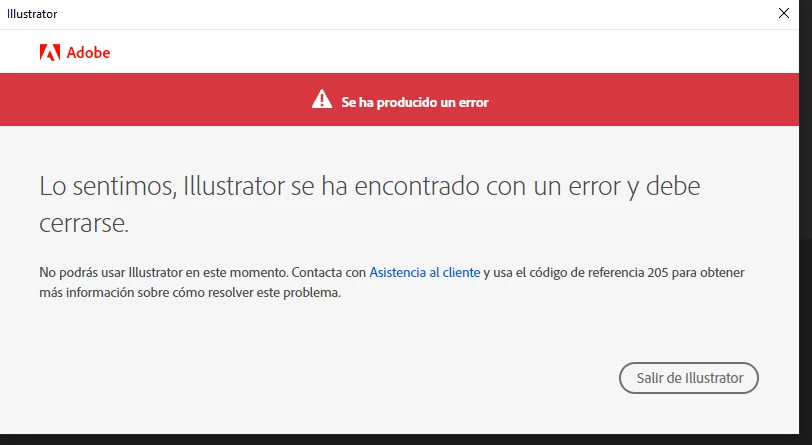The width and height of the screenshot is (812, 445).
Task: Click the warning triangle icon in the red banner
Action: point(322,99)
